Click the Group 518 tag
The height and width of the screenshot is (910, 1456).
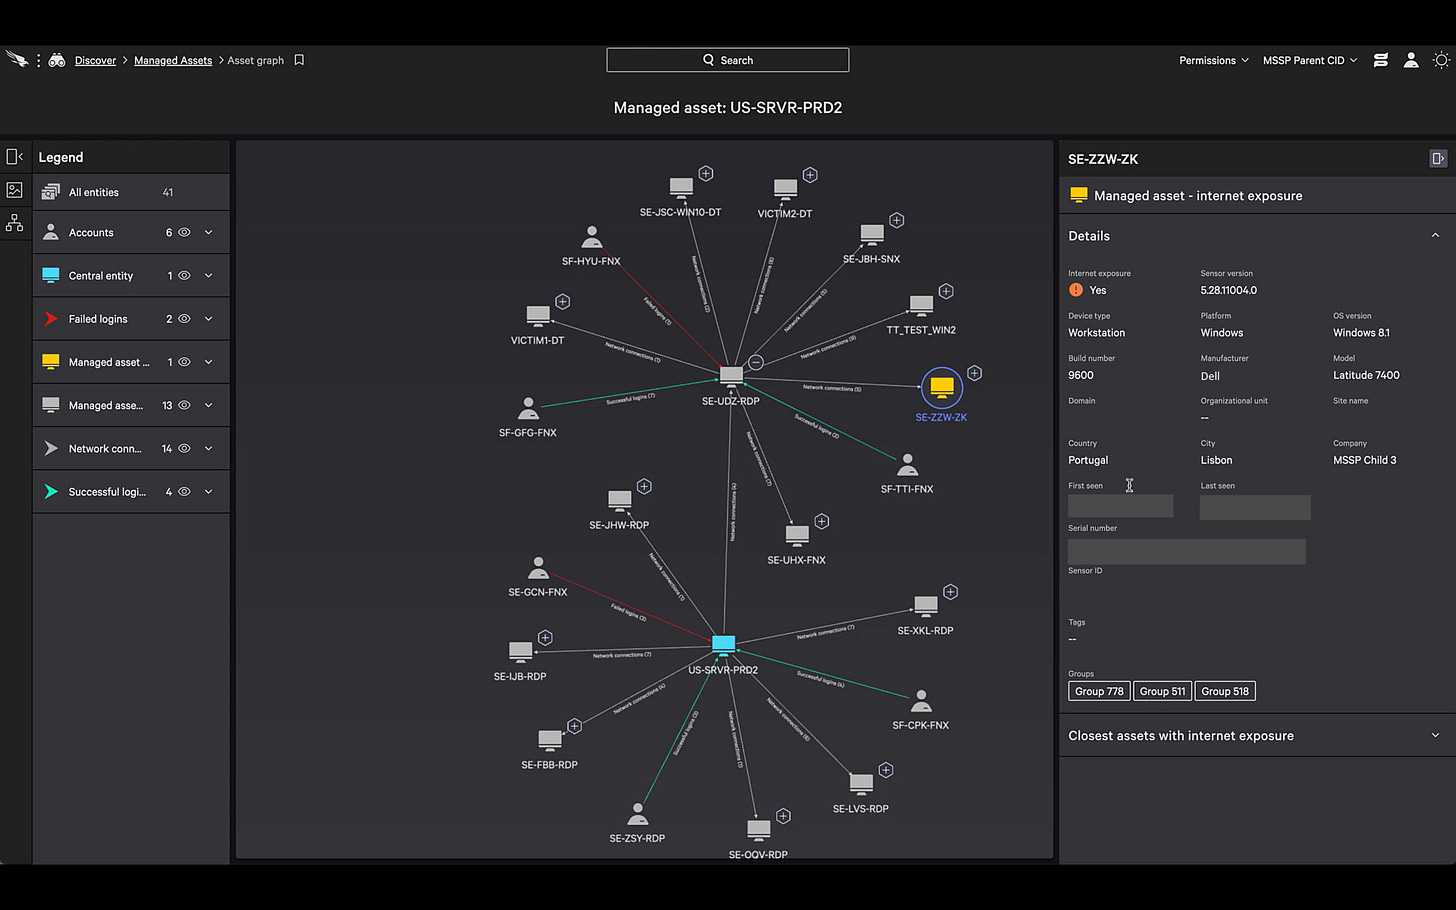click(1225, 691)
